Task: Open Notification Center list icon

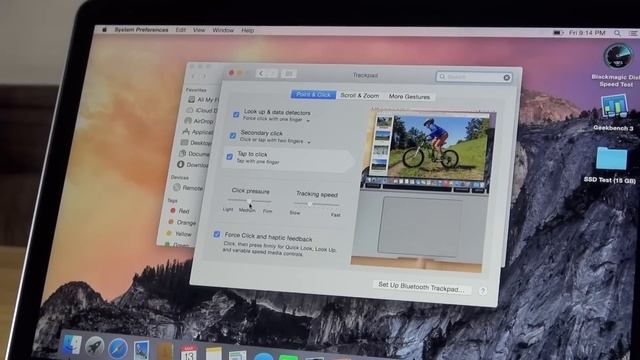Action: click(633, 33)
